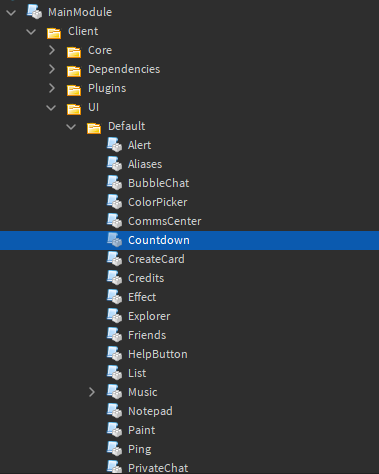The height and width of the screenshot is (474, 379).
Task: Select the Ping item text
Action: tap(140, 450)
